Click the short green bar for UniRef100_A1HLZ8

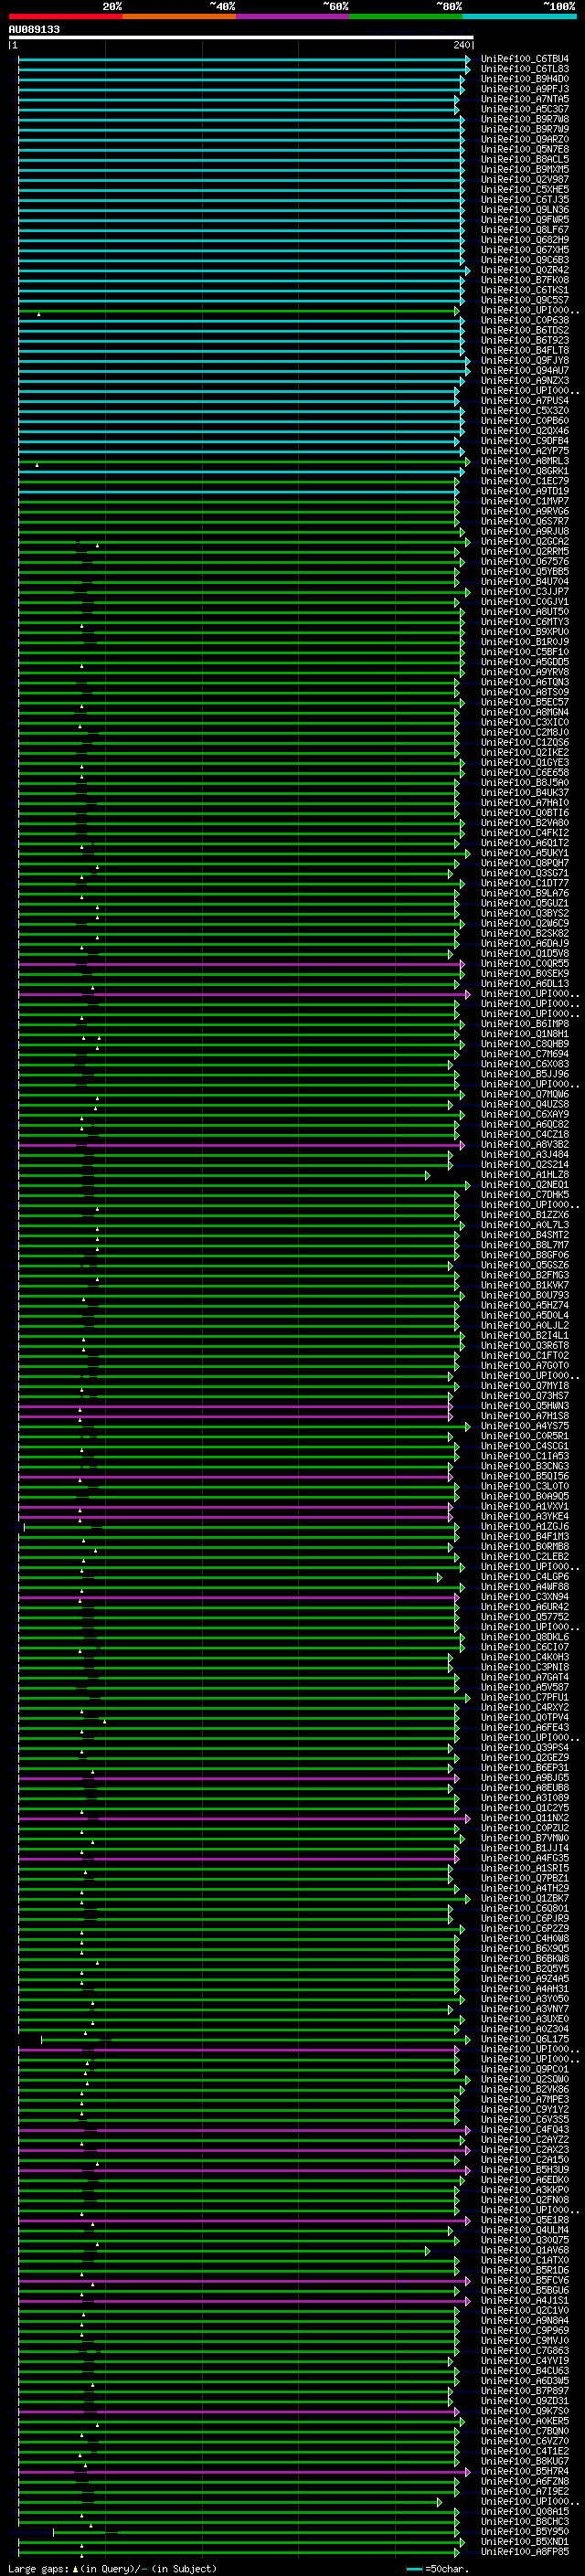[223, 1175]
